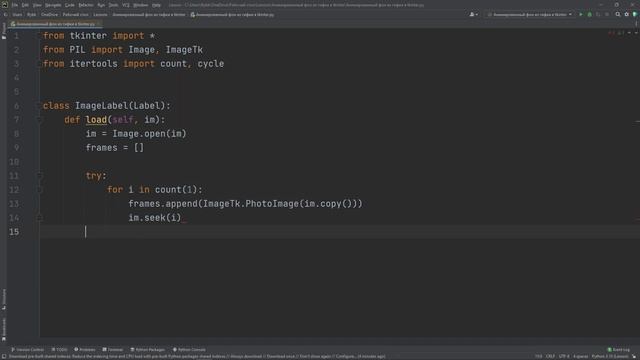Open the Refactor menu
This screenshot has height=360, width=640.
point(86,5)
